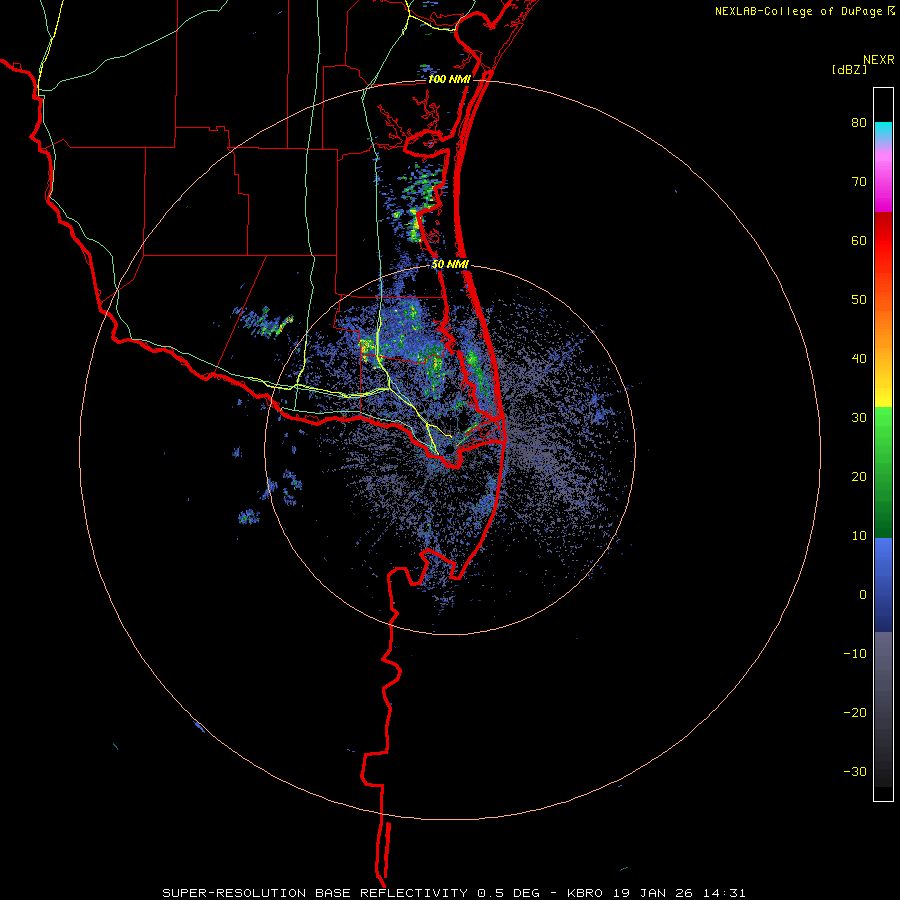This screenshot has width=900, height=900.
Task: Click the -20 dBZ scale value
Action: pyautogui.click(x=855, y=712)
